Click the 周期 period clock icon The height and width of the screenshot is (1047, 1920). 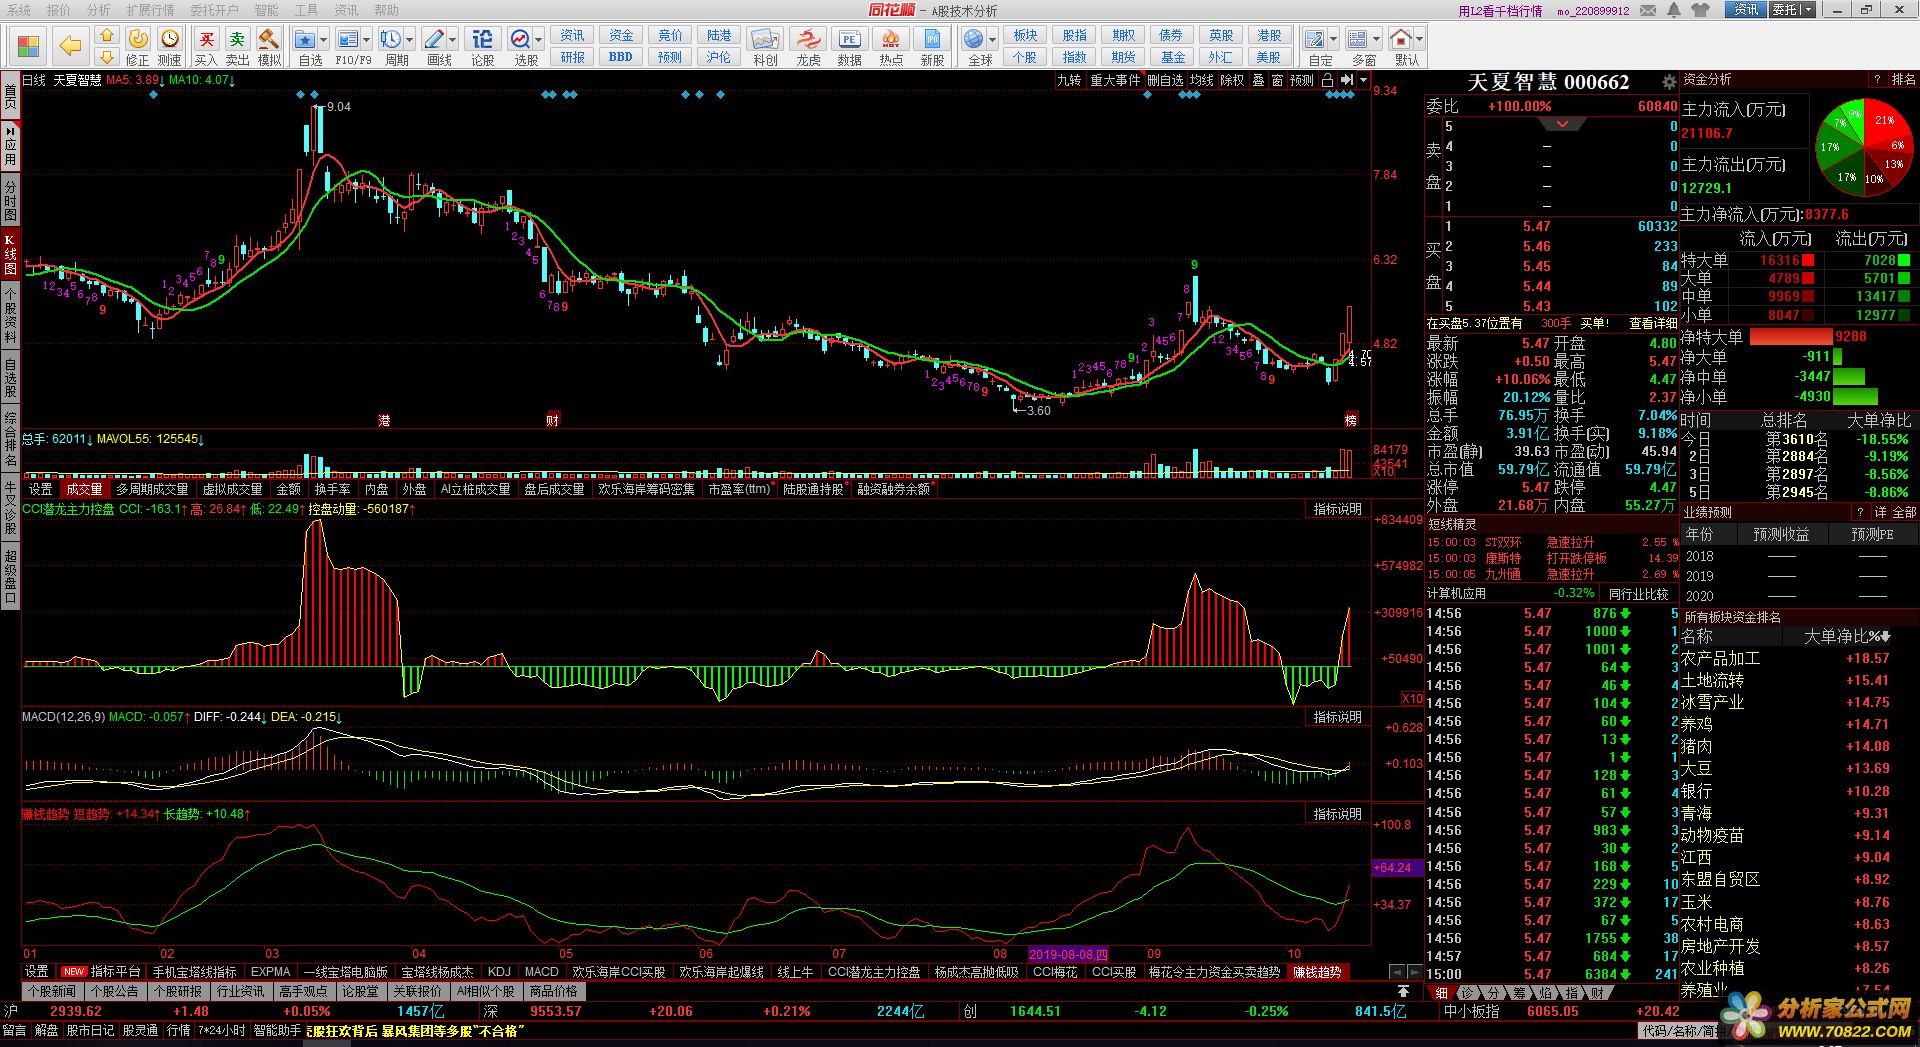[x=390, y=40]
